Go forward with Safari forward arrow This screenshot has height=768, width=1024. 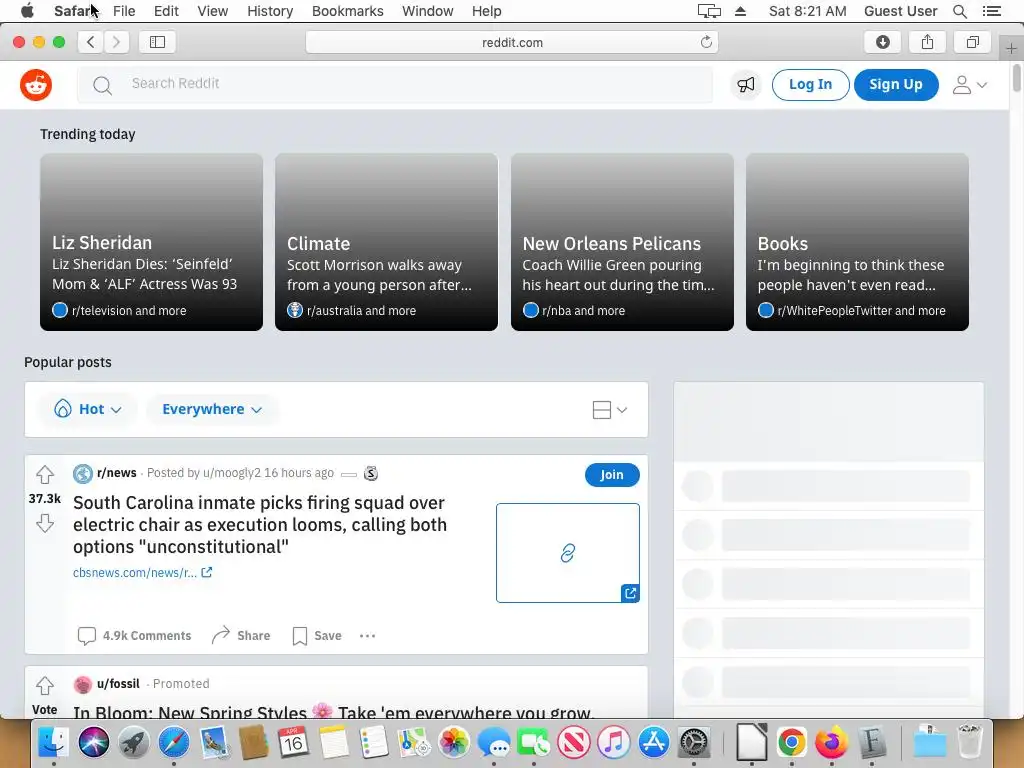[116, 42]
